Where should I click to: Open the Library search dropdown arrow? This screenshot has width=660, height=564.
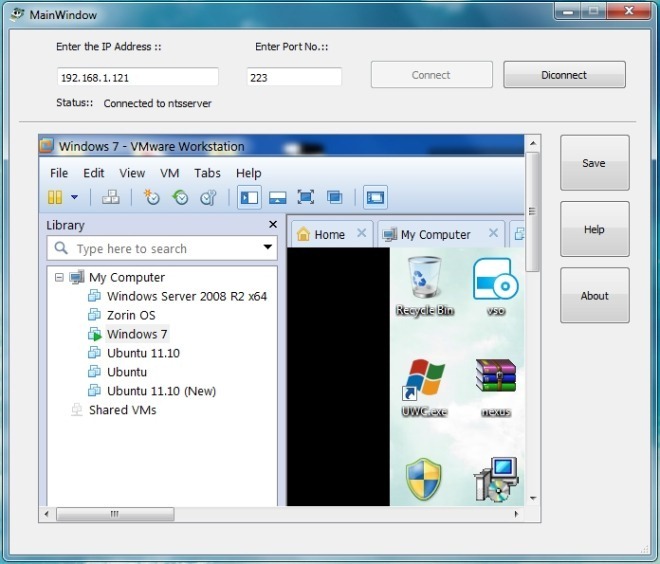pos(267,247)
